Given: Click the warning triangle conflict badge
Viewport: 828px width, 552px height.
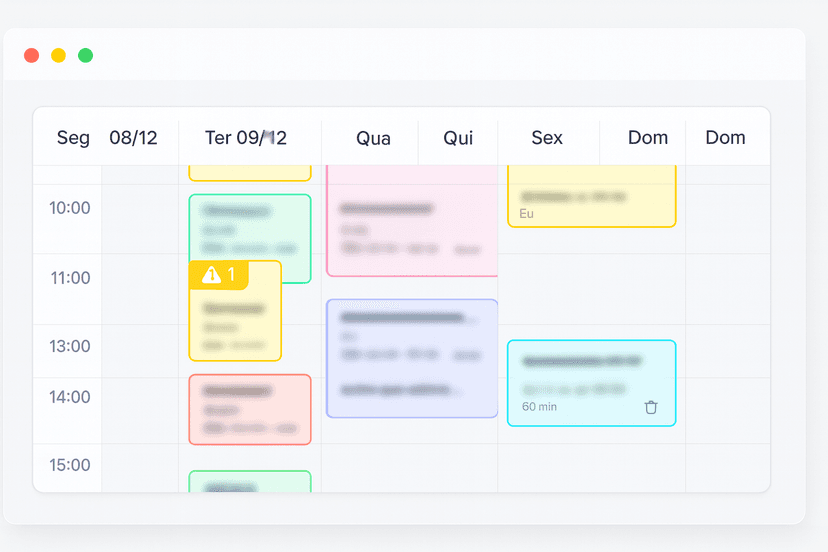Looking at the screenshot, I should pyautogui.click(x=218, y=274).
